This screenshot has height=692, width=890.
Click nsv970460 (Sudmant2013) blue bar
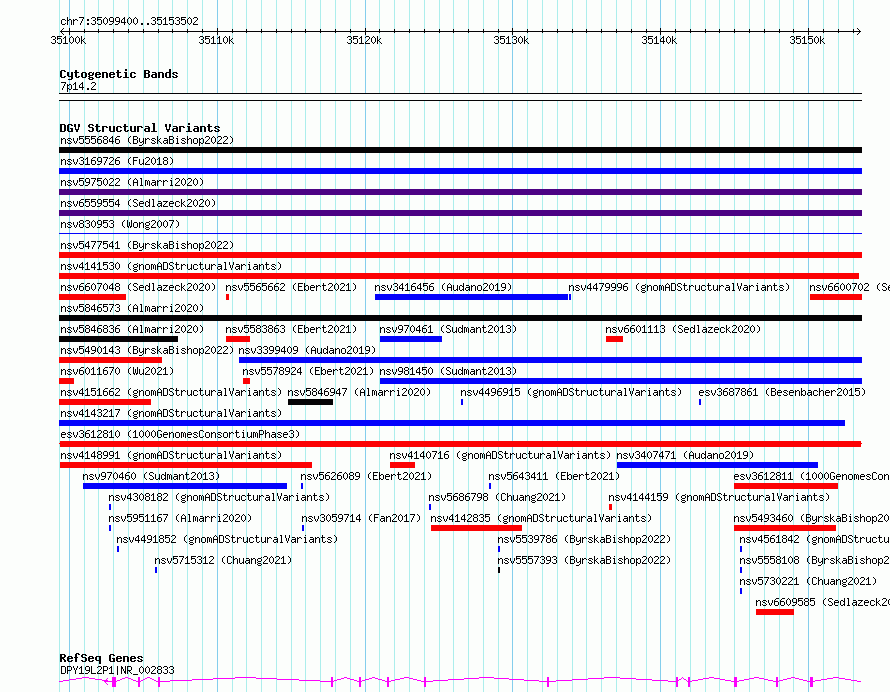[185, 486]
